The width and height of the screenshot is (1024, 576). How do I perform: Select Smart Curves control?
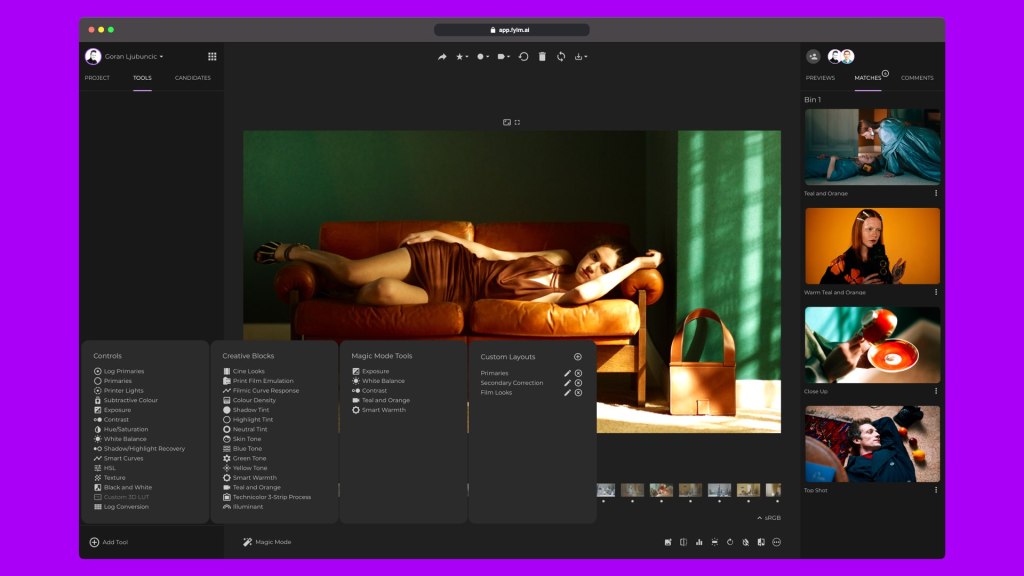pyautogui.click(x=118, y=458)
